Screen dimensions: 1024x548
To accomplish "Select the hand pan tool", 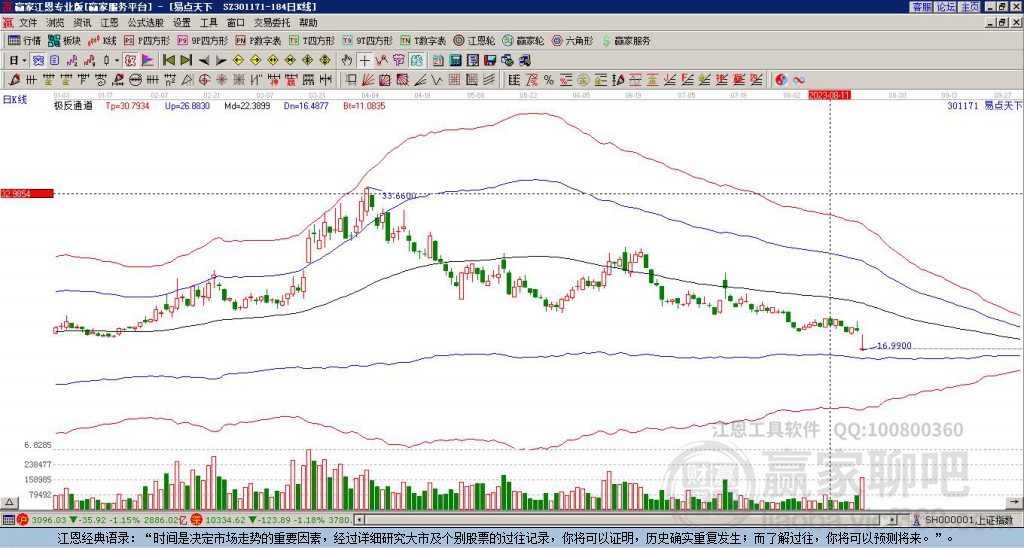I will click(347, 61).
